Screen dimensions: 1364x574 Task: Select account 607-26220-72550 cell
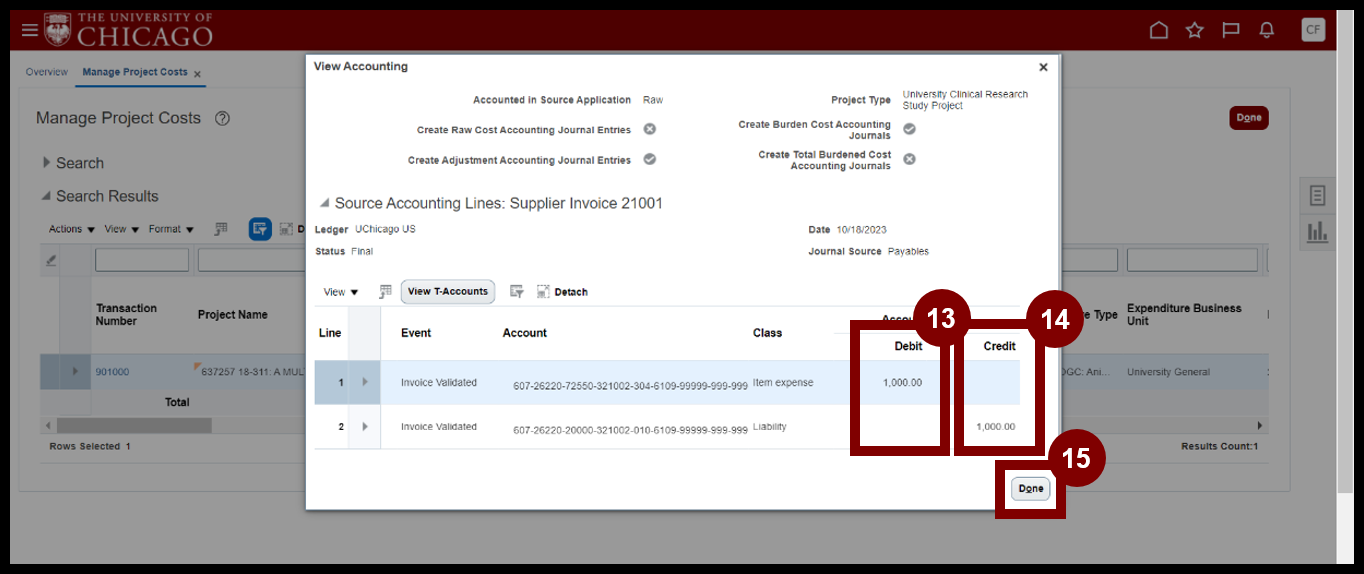(x=630, y=385)
